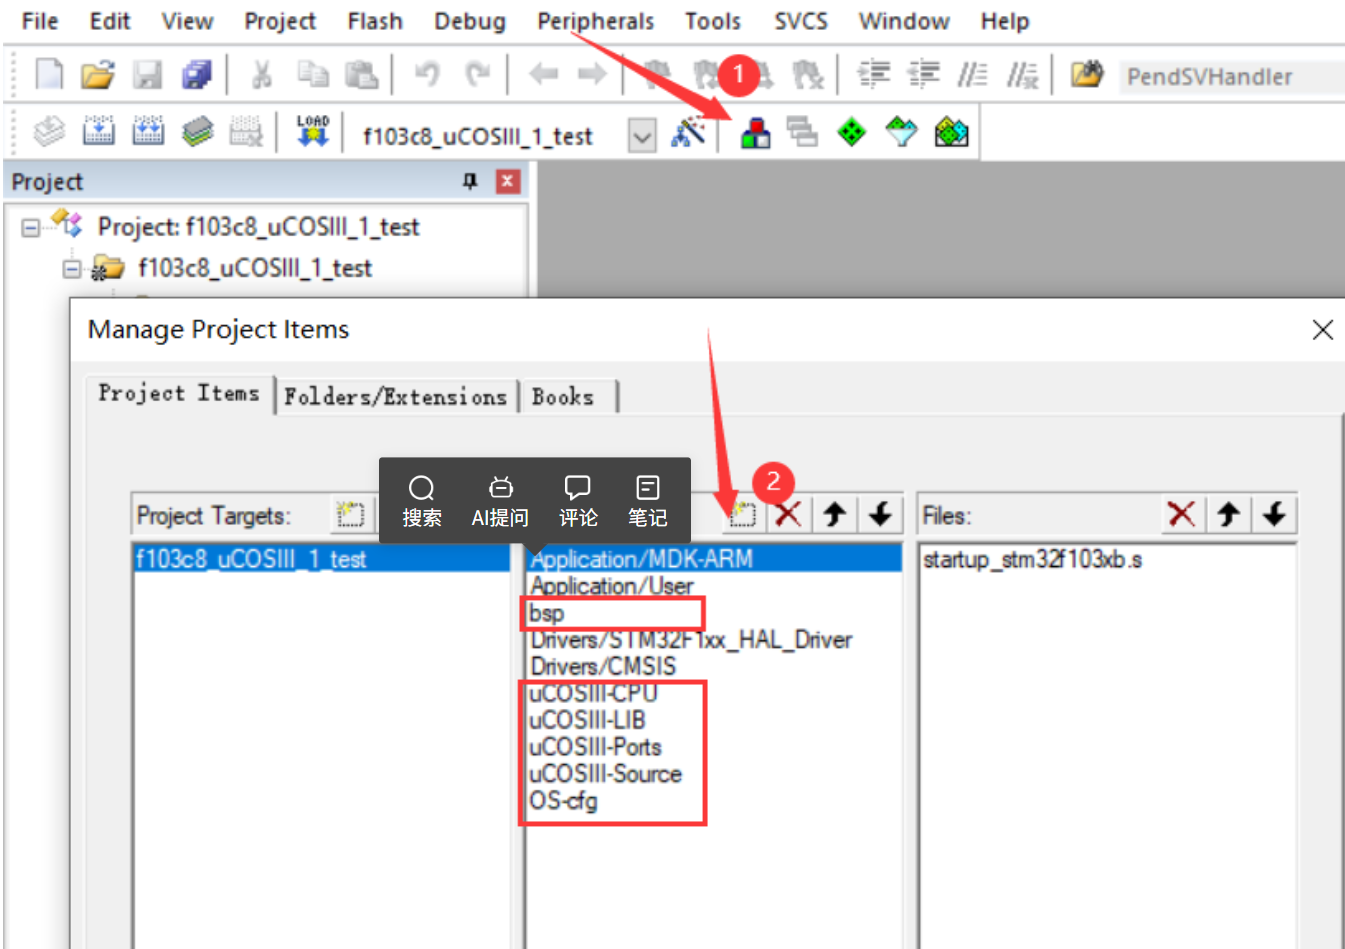Image resolution: width=1345 pixels, height=949 pixels.
Task: Select the Project Items tab
Action: tap(179, 393)
